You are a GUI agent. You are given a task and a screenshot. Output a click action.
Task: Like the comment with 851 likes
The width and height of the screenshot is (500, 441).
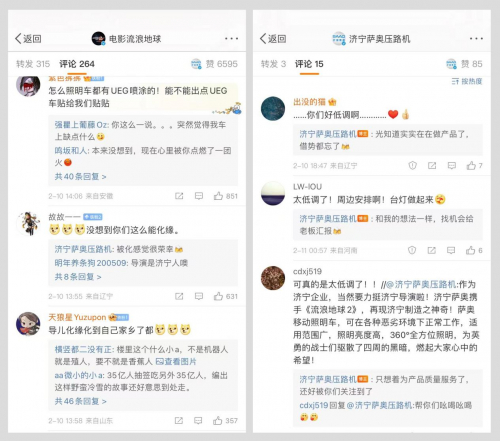coord(218,196)
